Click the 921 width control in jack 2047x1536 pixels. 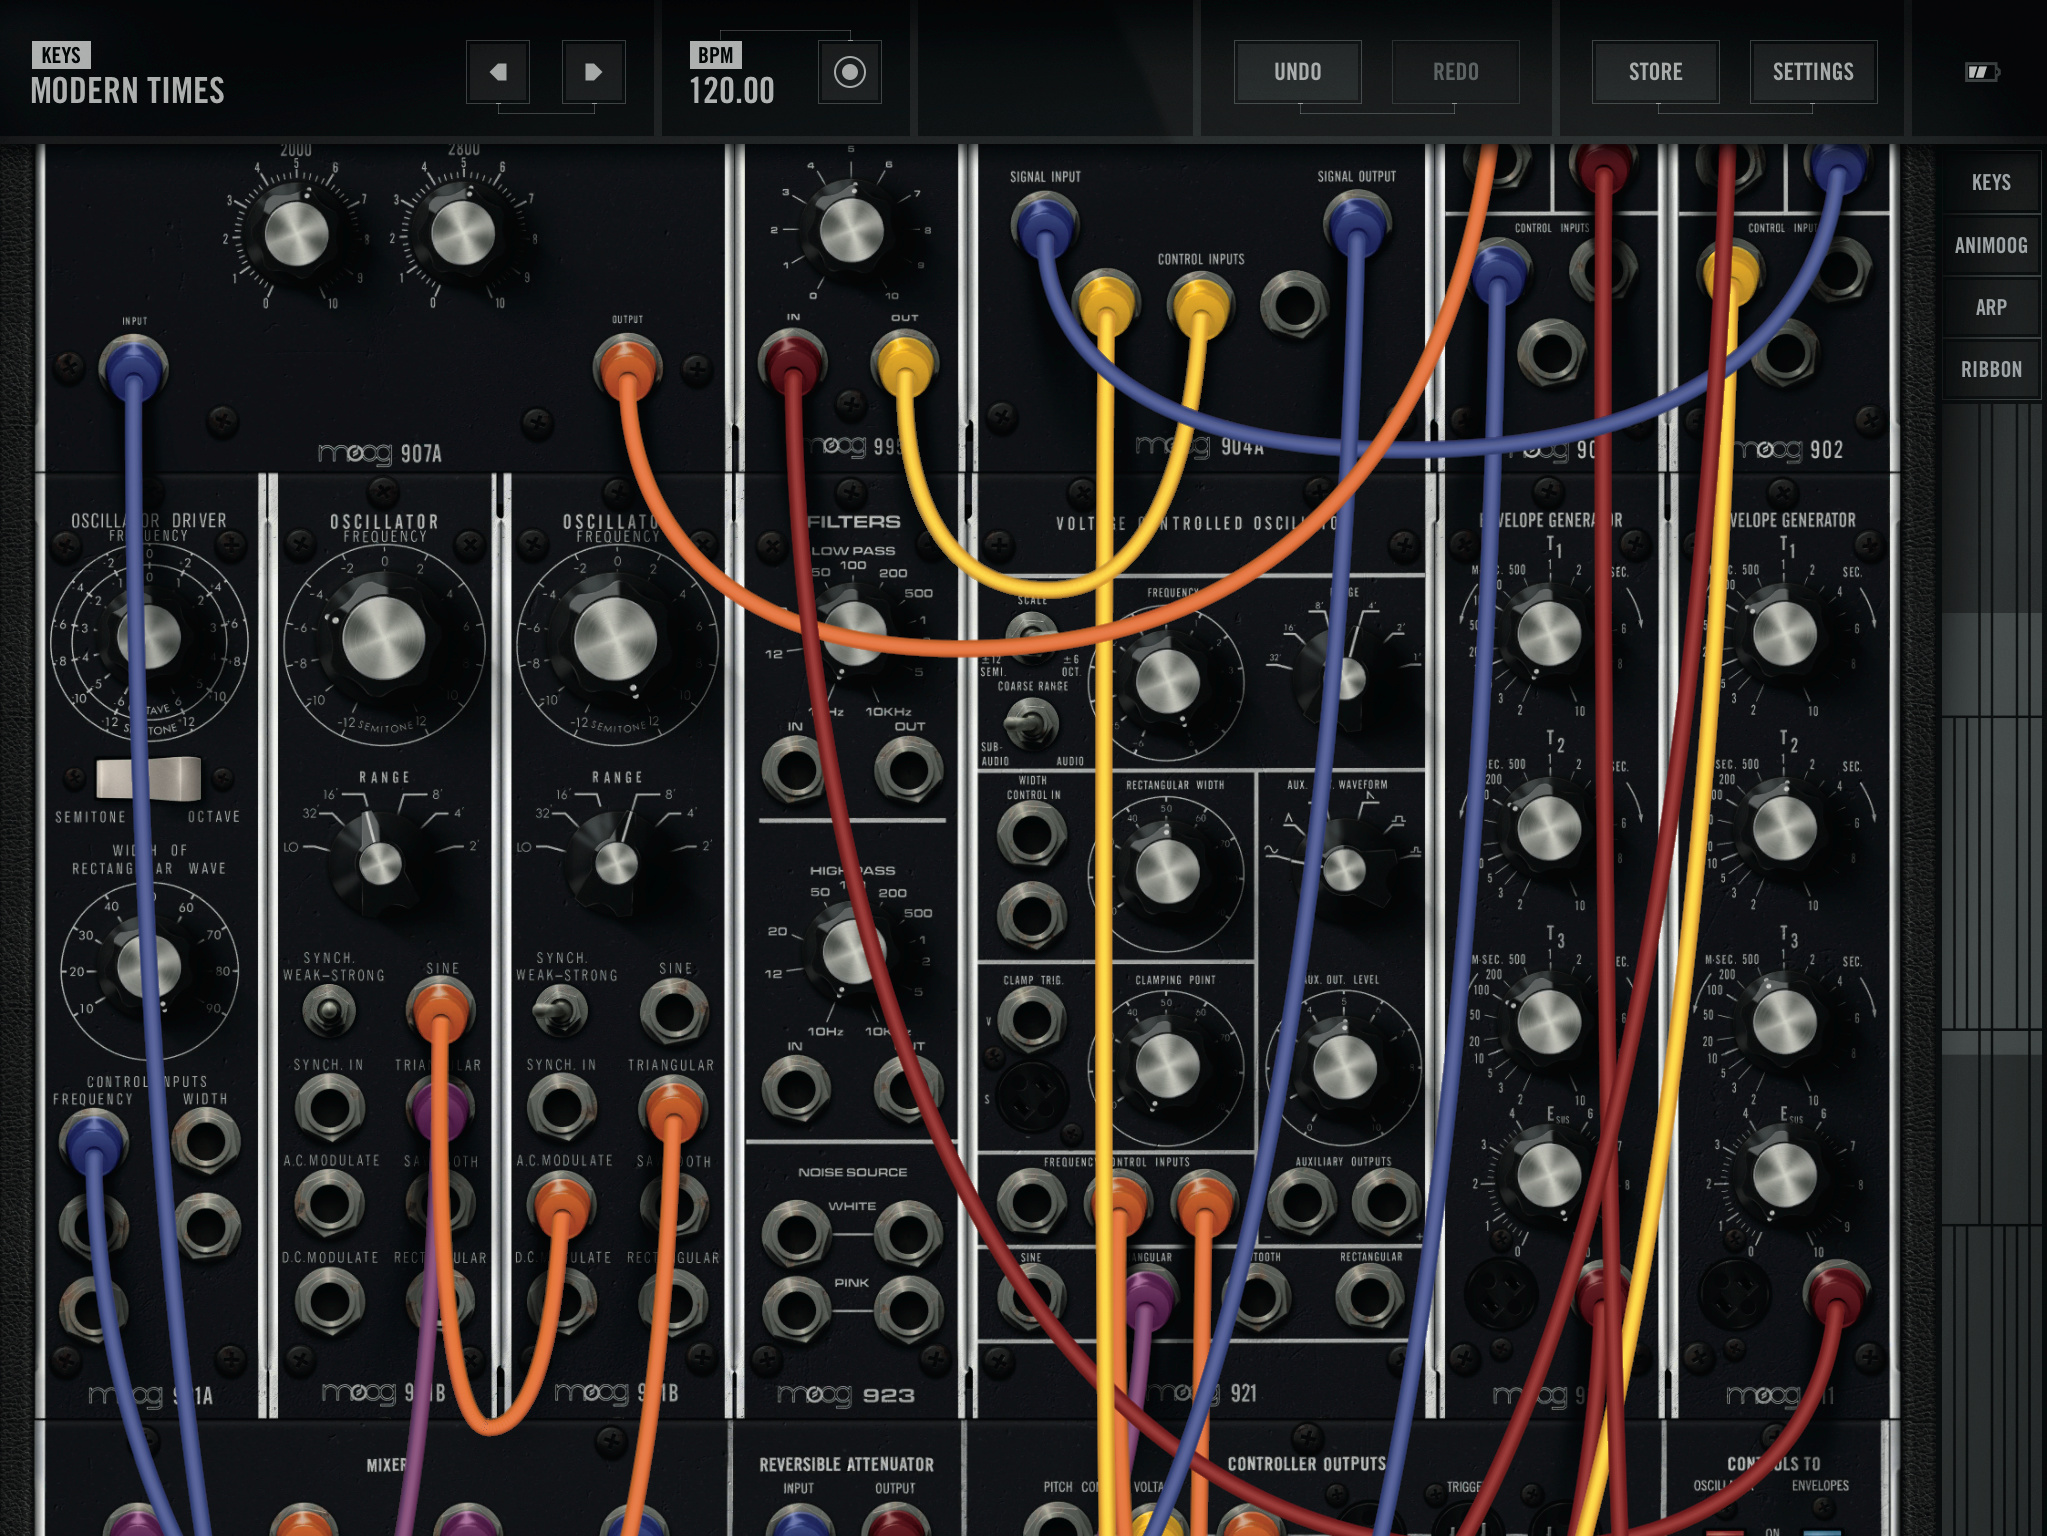(1031, 834)
